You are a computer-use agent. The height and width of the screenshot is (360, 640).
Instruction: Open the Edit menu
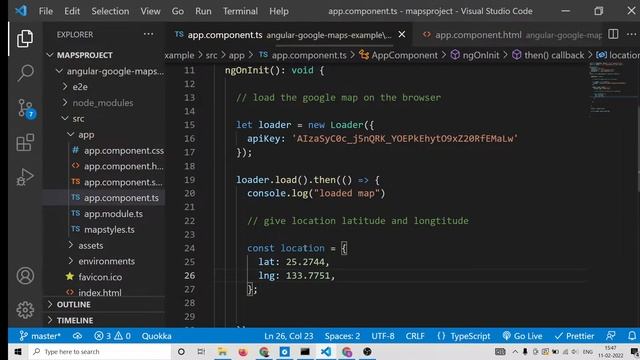[72, 11]
